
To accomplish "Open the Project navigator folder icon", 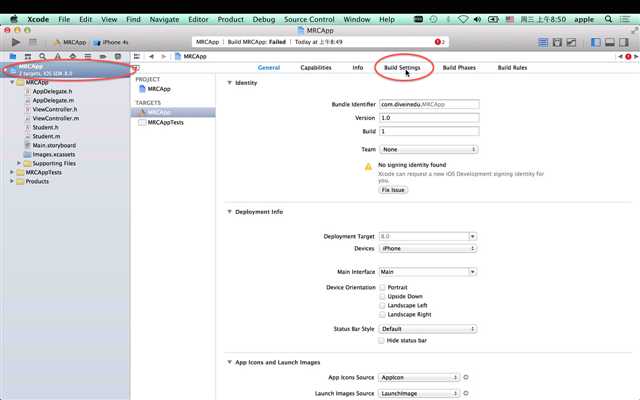I will click(x=13, y=56).
